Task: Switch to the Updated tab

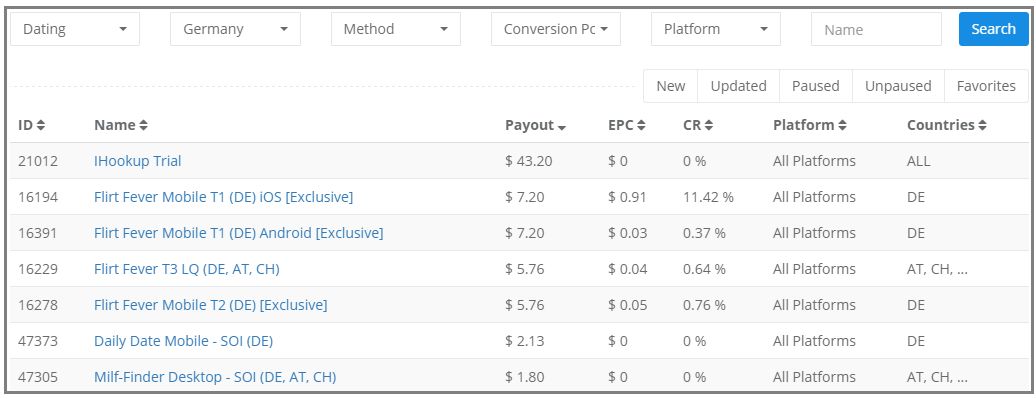Action: (x=739, y=86)
